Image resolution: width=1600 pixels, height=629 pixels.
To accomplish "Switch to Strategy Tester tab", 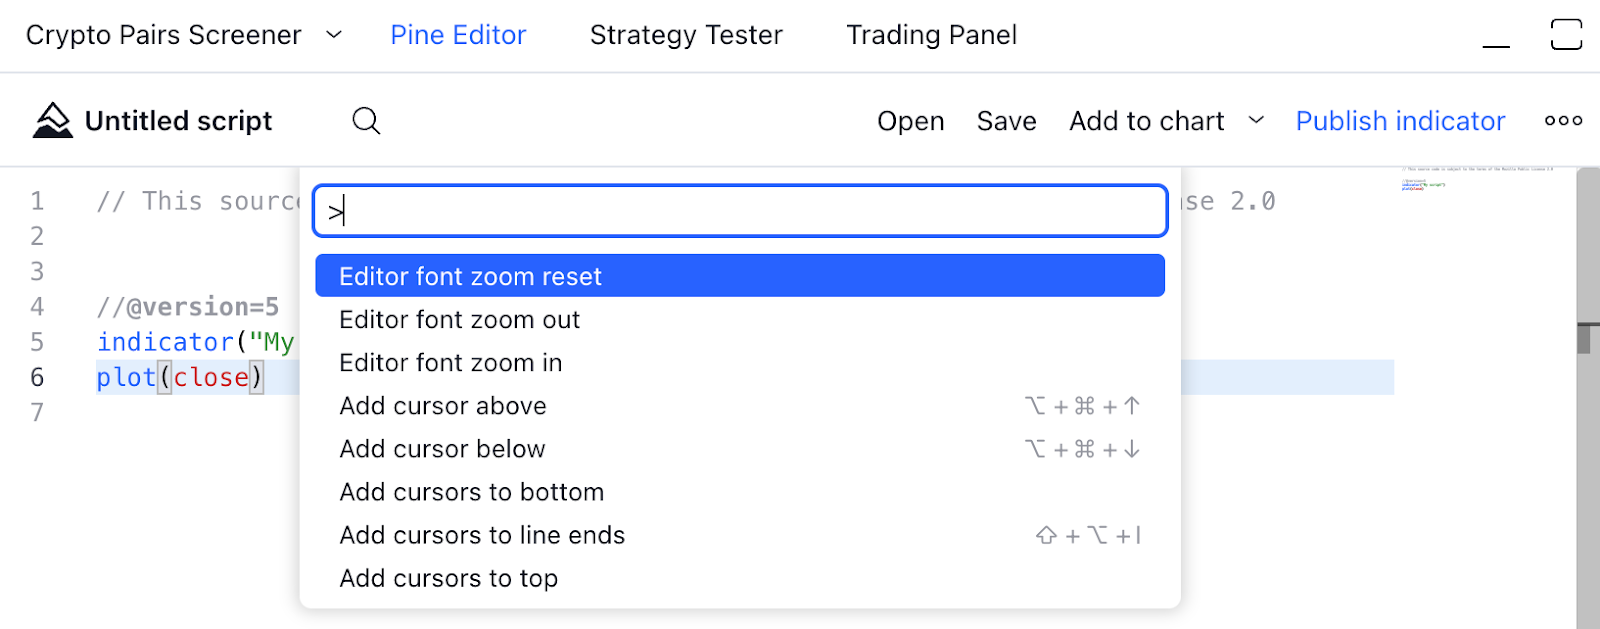I will tap(686, 35).
